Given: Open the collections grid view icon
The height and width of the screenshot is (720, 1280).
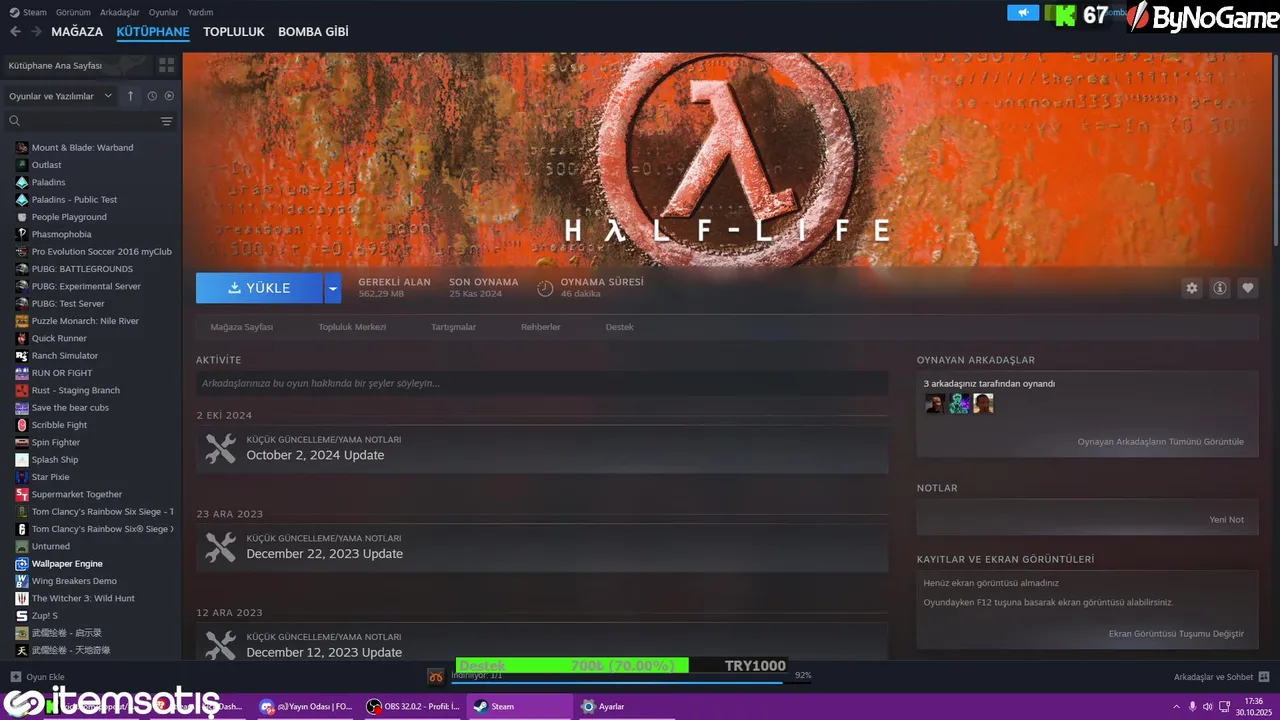Looking at the screenshot, I should [166, 65].
